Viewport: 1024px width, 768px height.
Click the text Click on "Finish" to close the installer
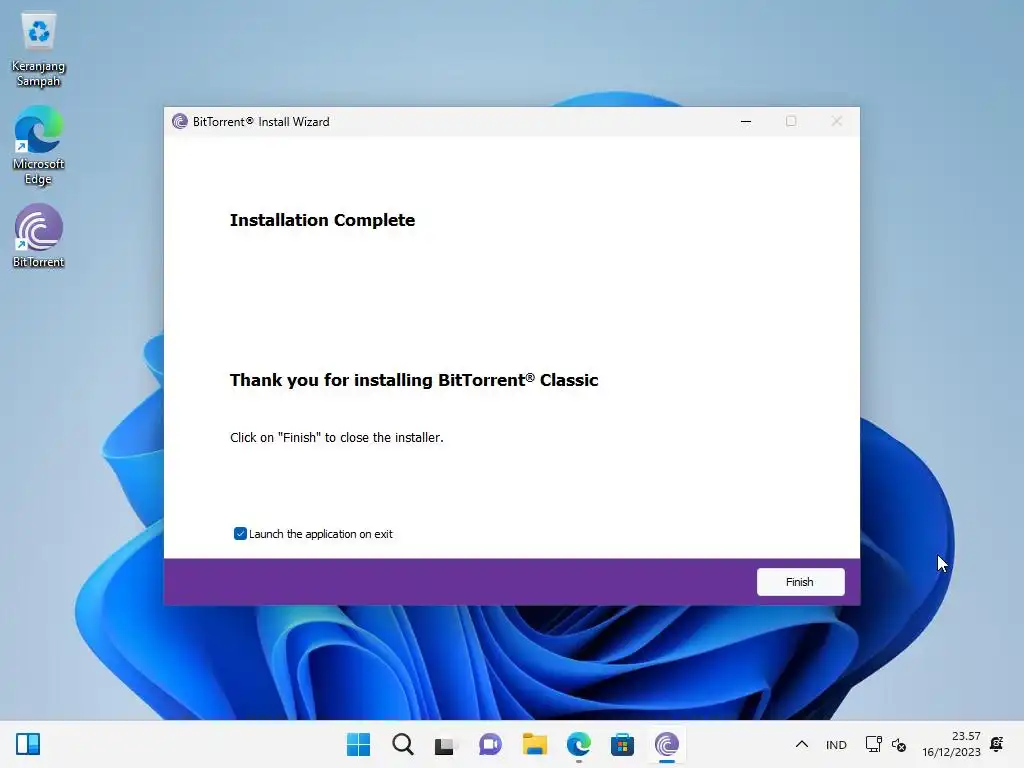pos(336,438)
